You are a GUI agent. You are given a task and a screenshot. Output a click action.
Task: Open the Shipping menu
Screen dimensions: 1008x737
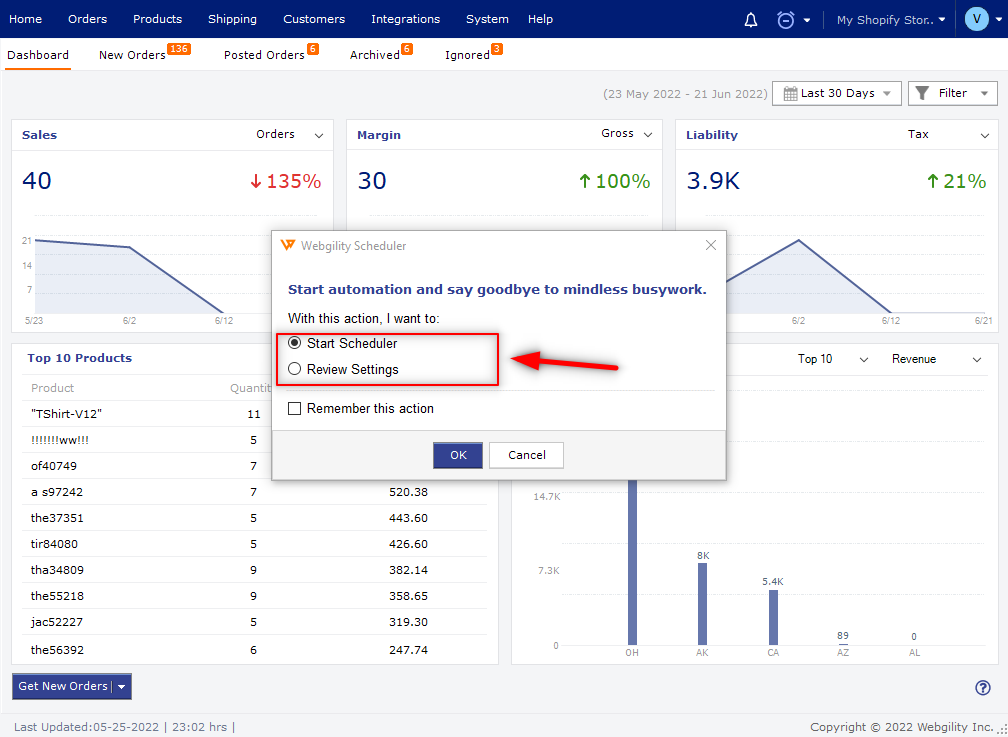232,19
